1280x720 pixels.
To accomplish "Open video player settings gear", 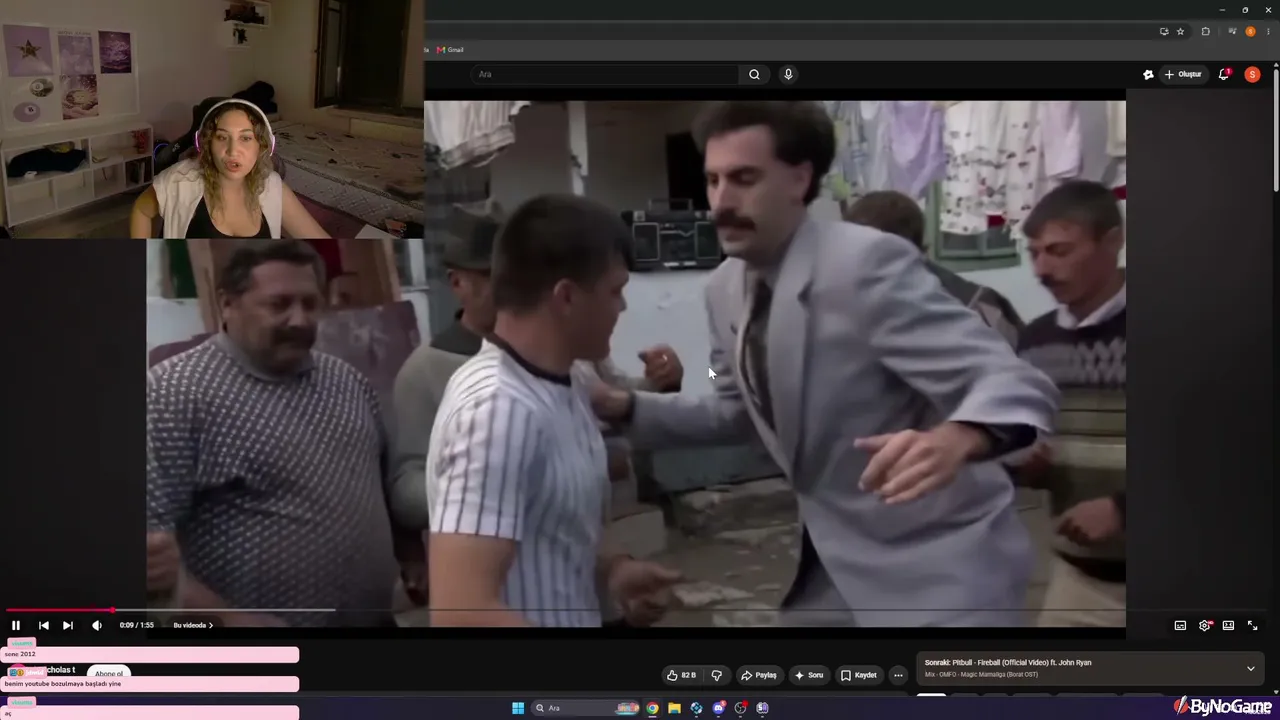I will point(1204,625).
